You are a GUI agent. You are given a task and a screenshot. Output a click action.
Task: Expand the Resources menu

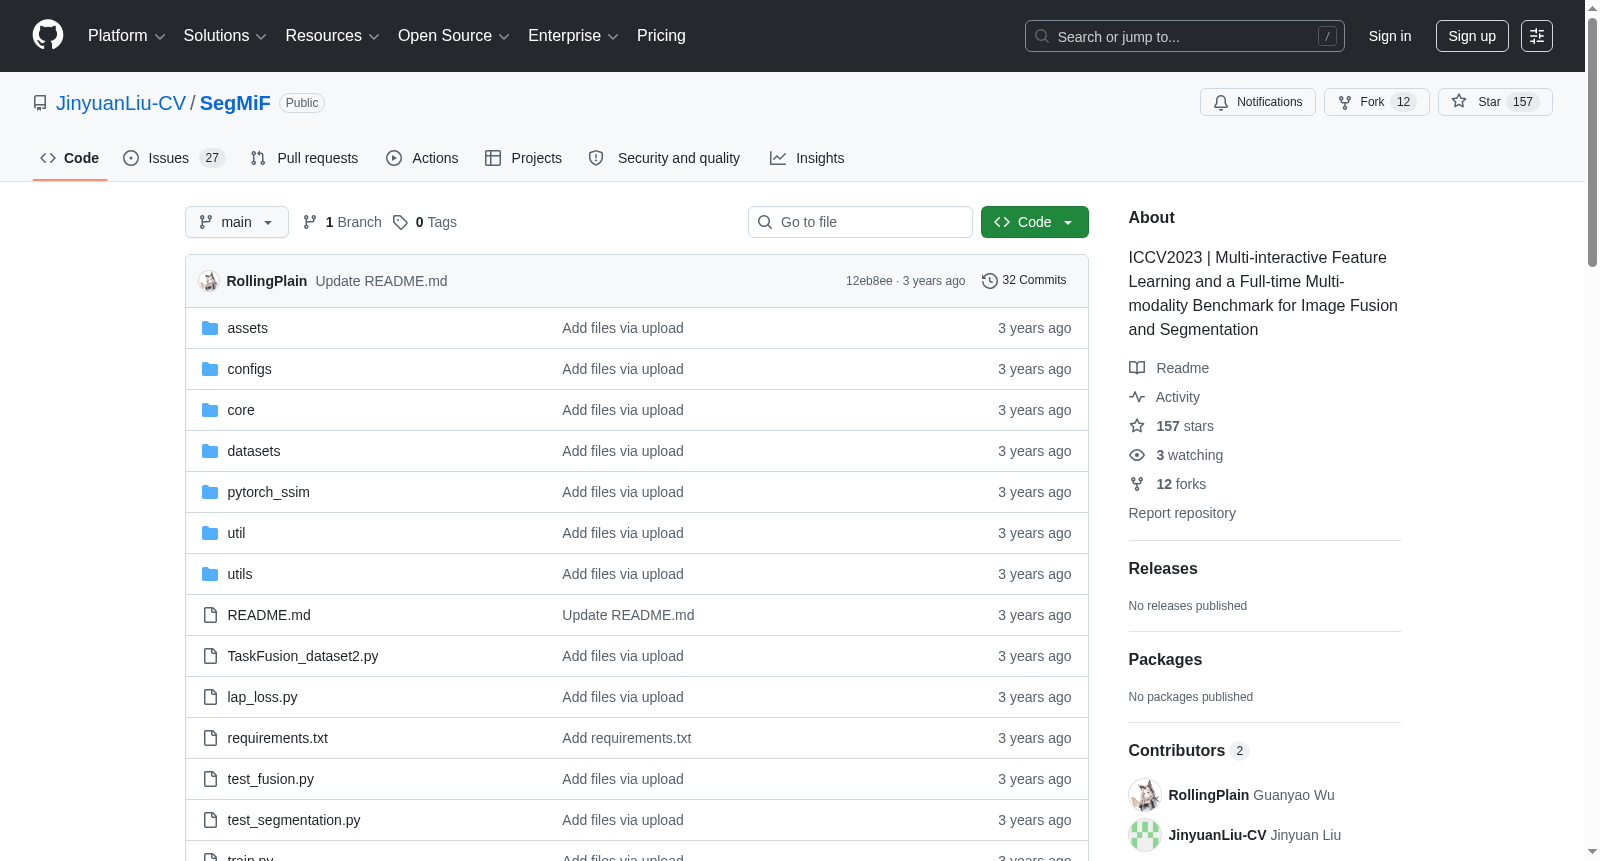[x=333, y=36]
